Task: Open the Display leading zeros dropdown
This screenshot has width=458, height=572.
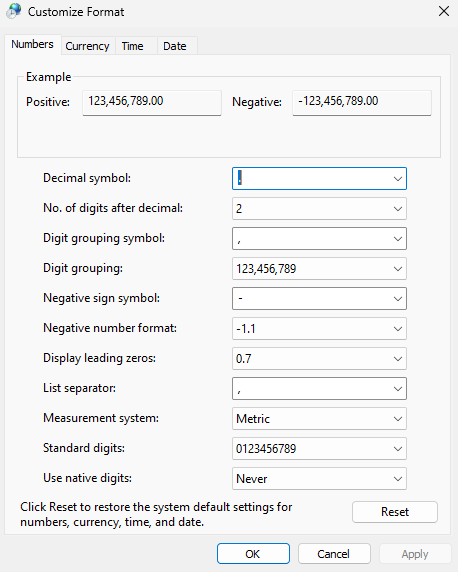Action: click(319, 359)
